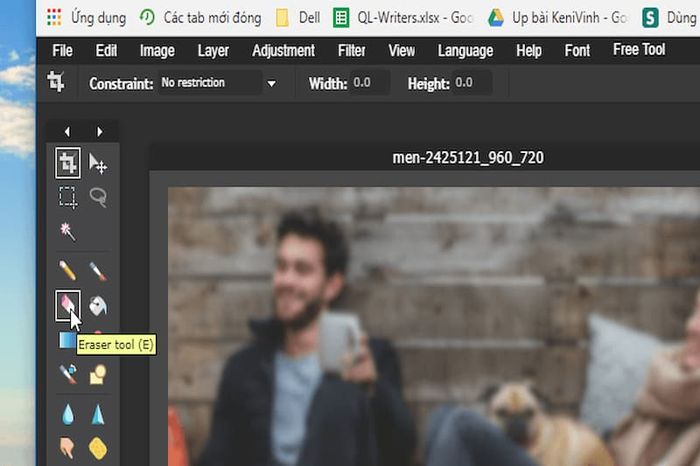Select the Color Replace tool
Screen dimensions: 700x466
pos(68,374)
